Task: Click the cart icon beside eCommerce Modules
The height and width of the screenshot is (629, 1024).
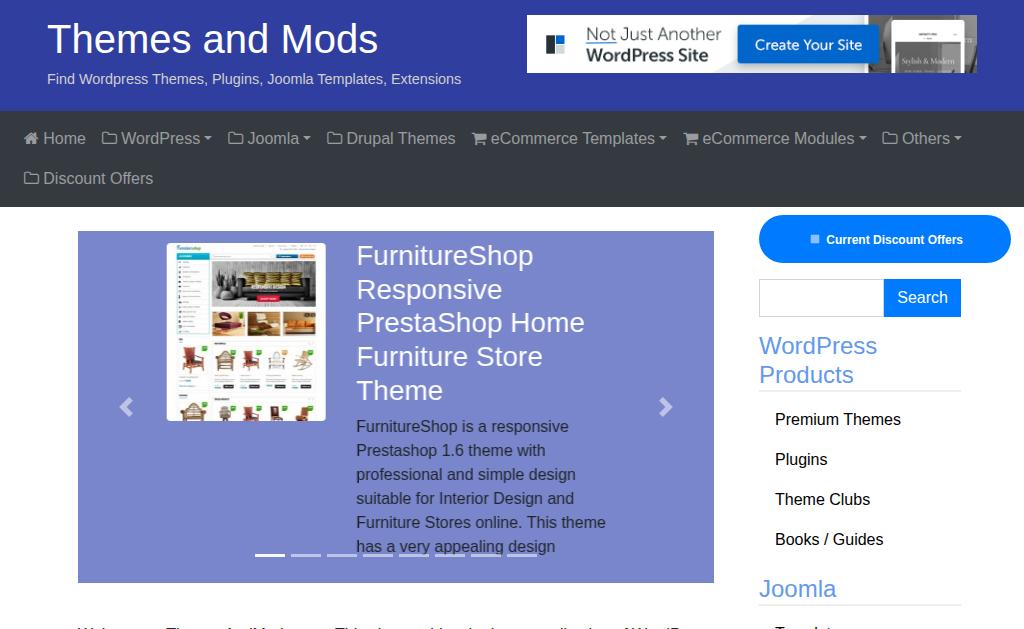Action: pos(691,138)
